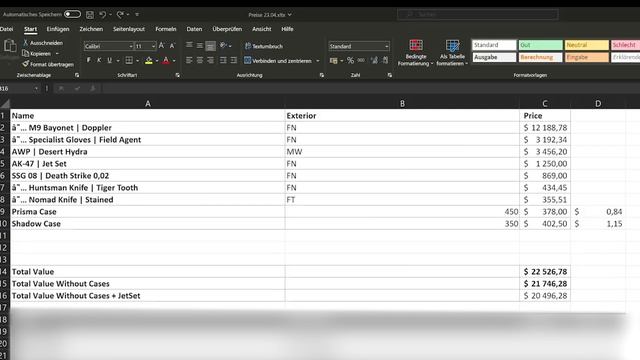
Task: Click the Paste clipboard icon
Action: point(10,46)
